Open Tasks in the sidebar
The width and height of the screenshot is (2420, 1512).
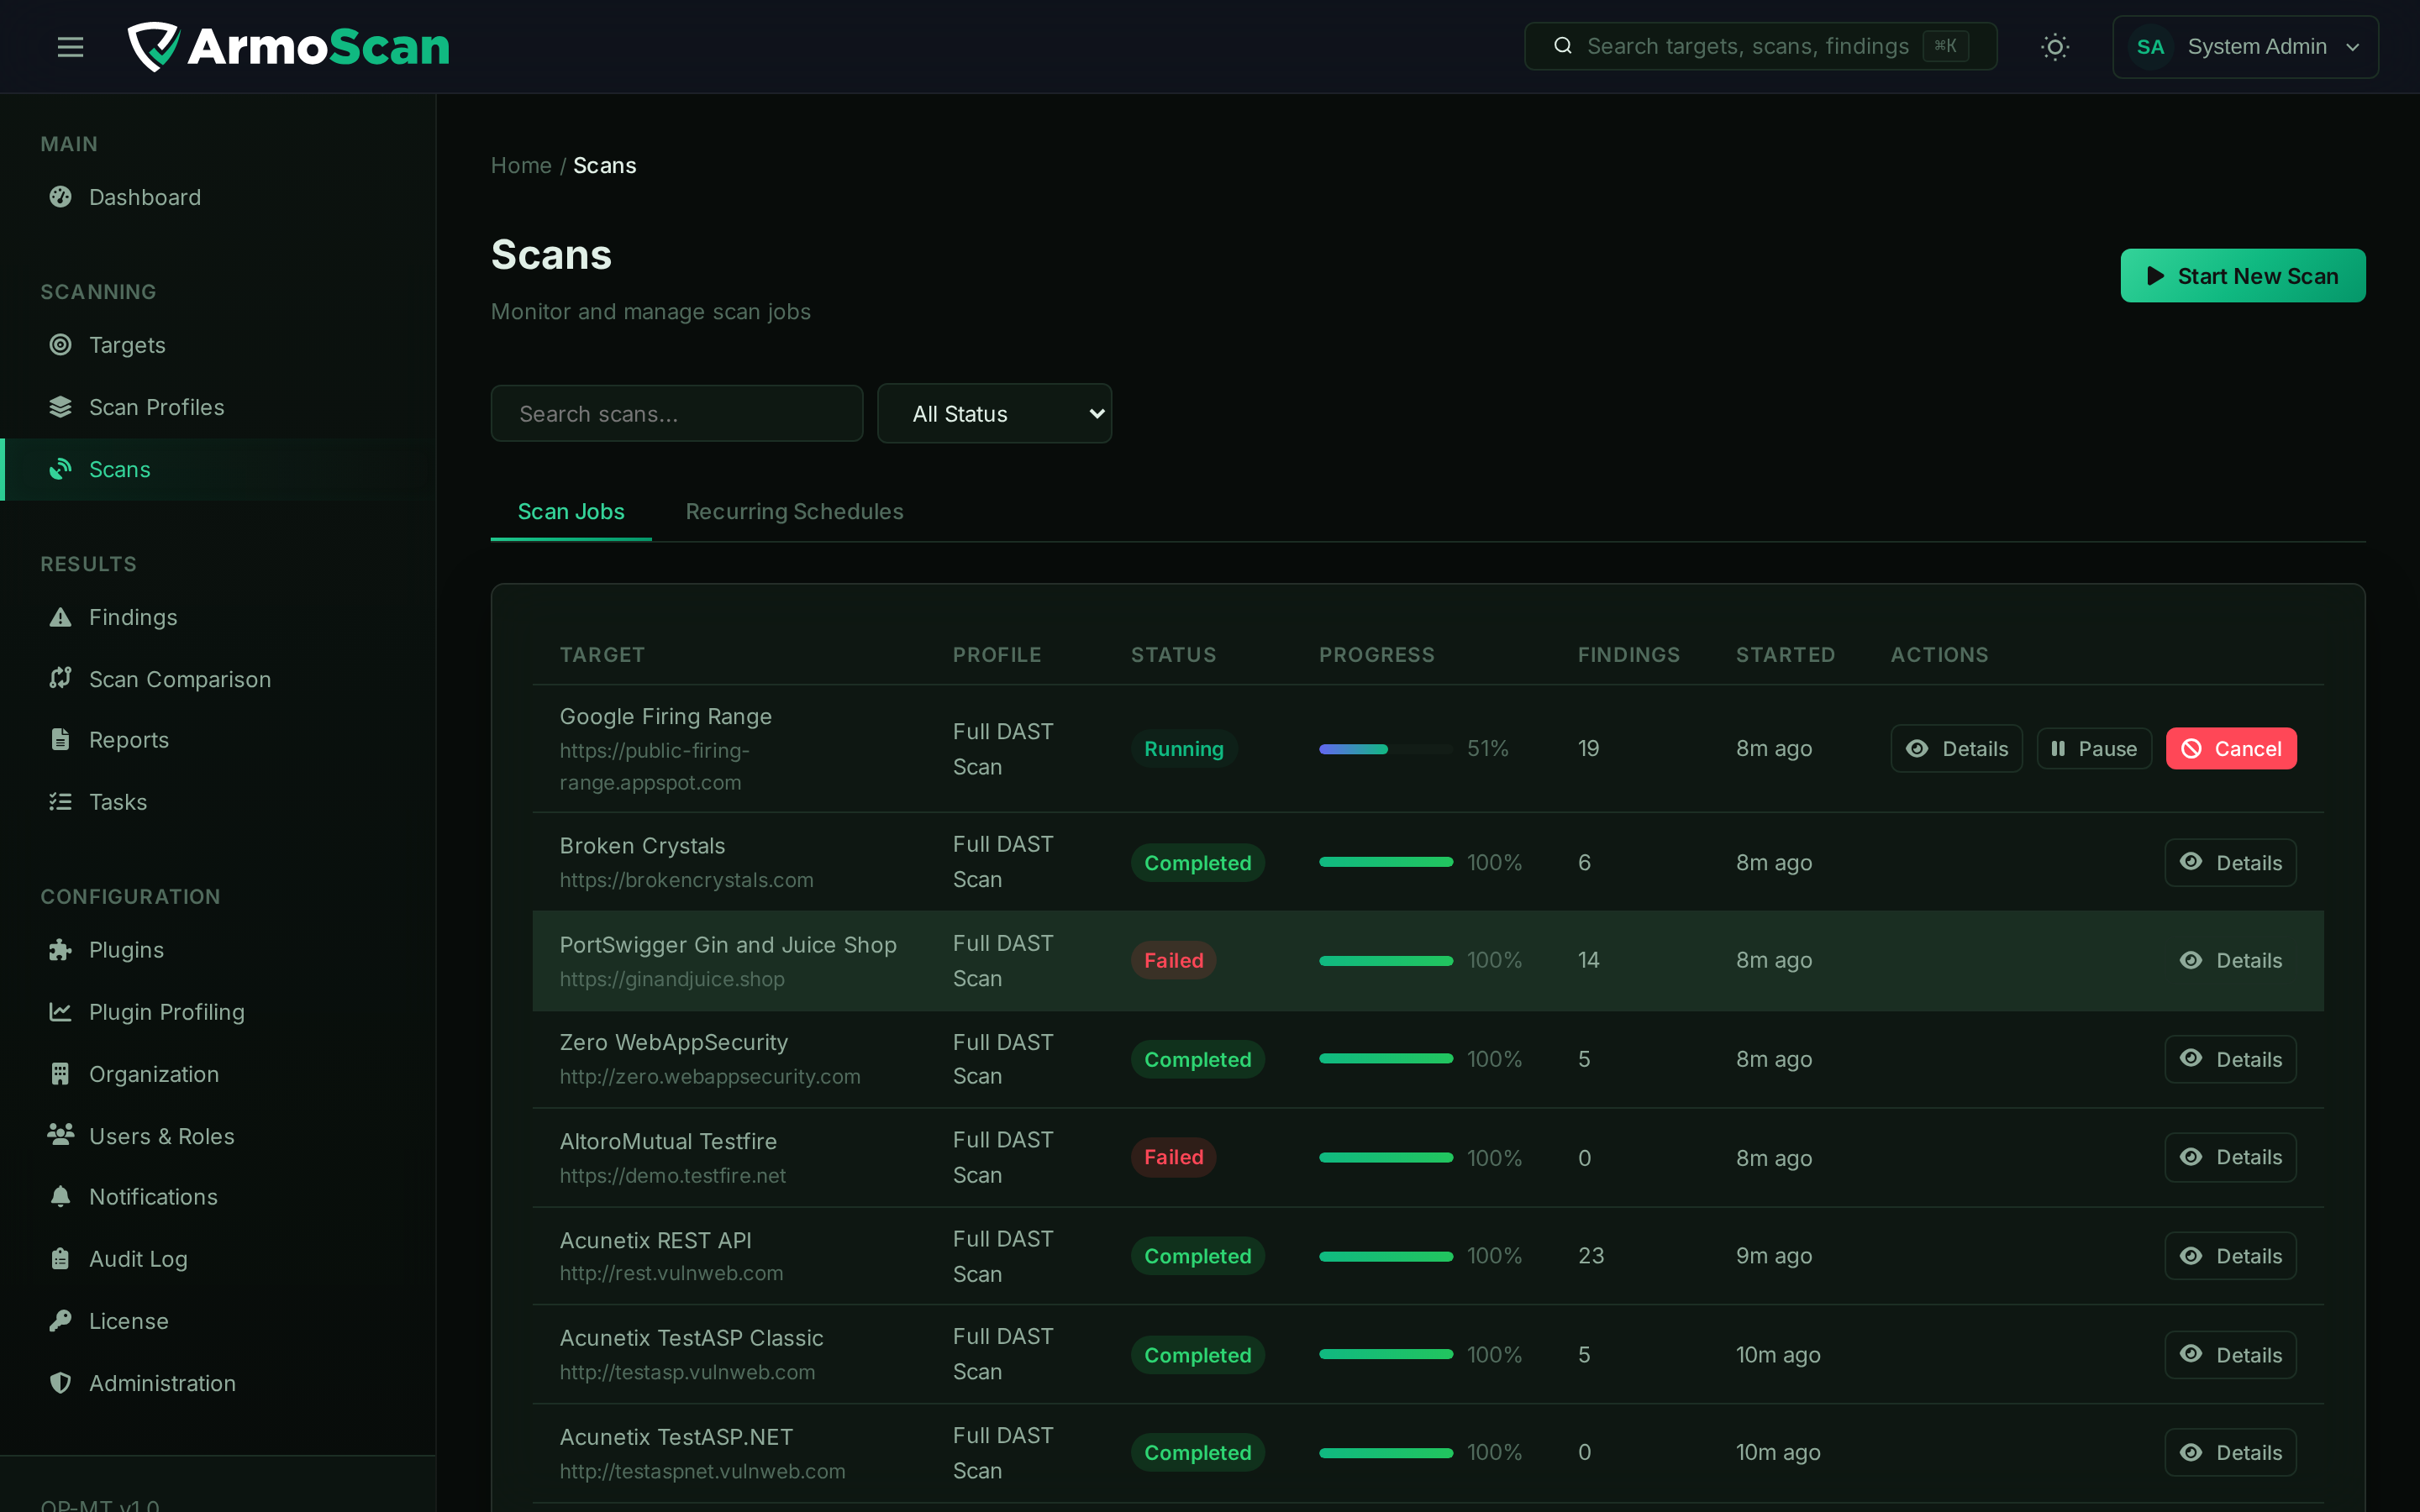(x=218, y=802)
